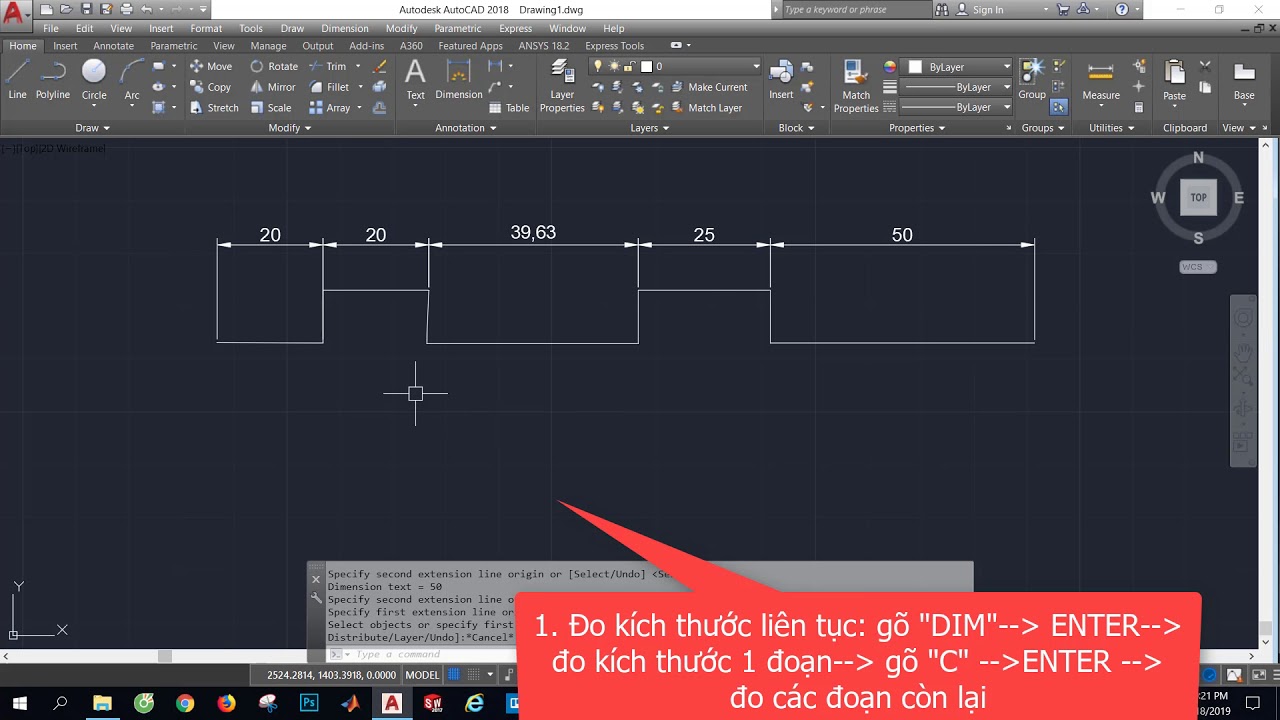The width and height of the screenshot is (1280, 720).
Task: Click MODEL toggle in the status bar
Action: (x=422, y=674)
